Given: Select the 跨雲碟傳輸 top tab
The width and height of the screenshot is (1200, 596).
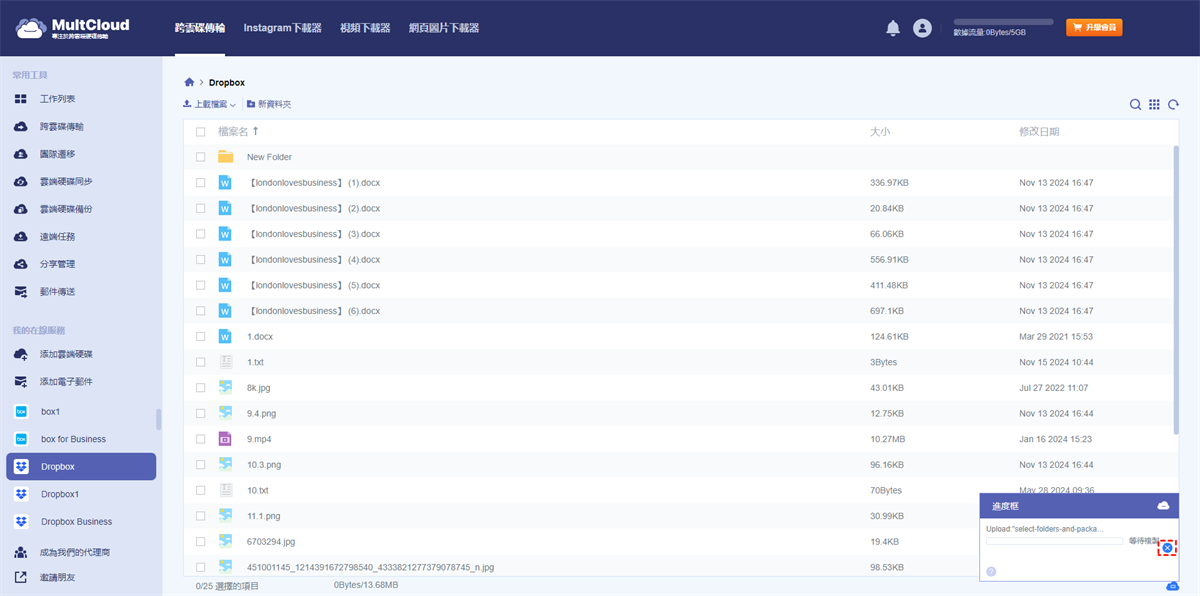Looking at the screenshot, I should [x=199, y=28].
